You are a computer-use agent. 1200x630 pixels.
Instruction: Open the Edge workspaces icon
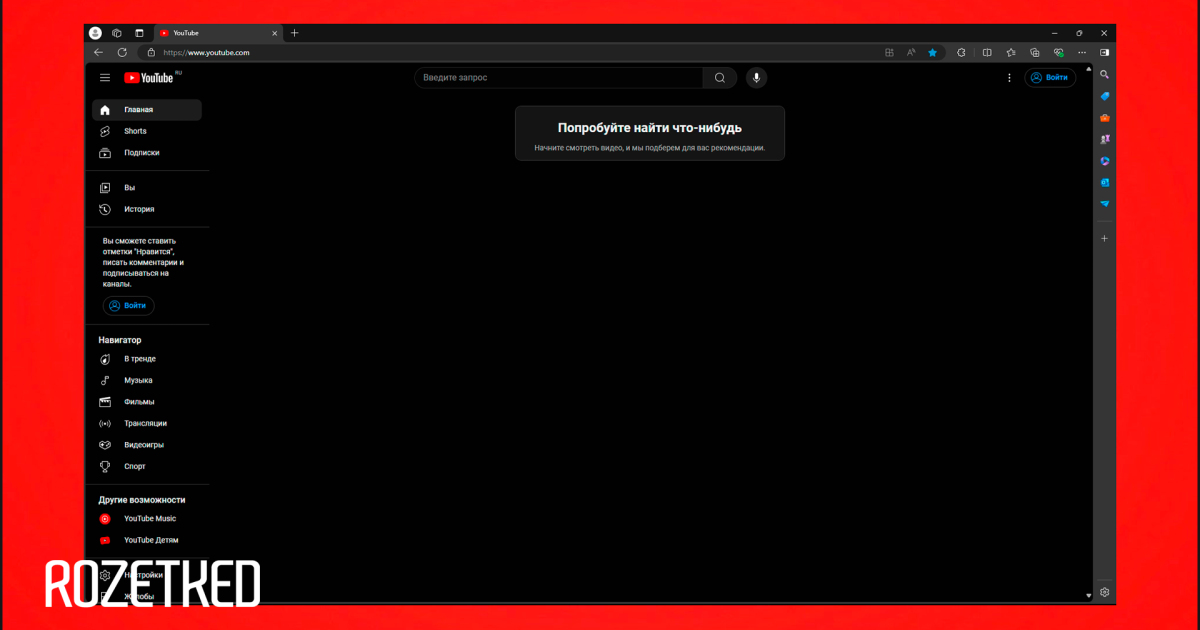[117, 33]
